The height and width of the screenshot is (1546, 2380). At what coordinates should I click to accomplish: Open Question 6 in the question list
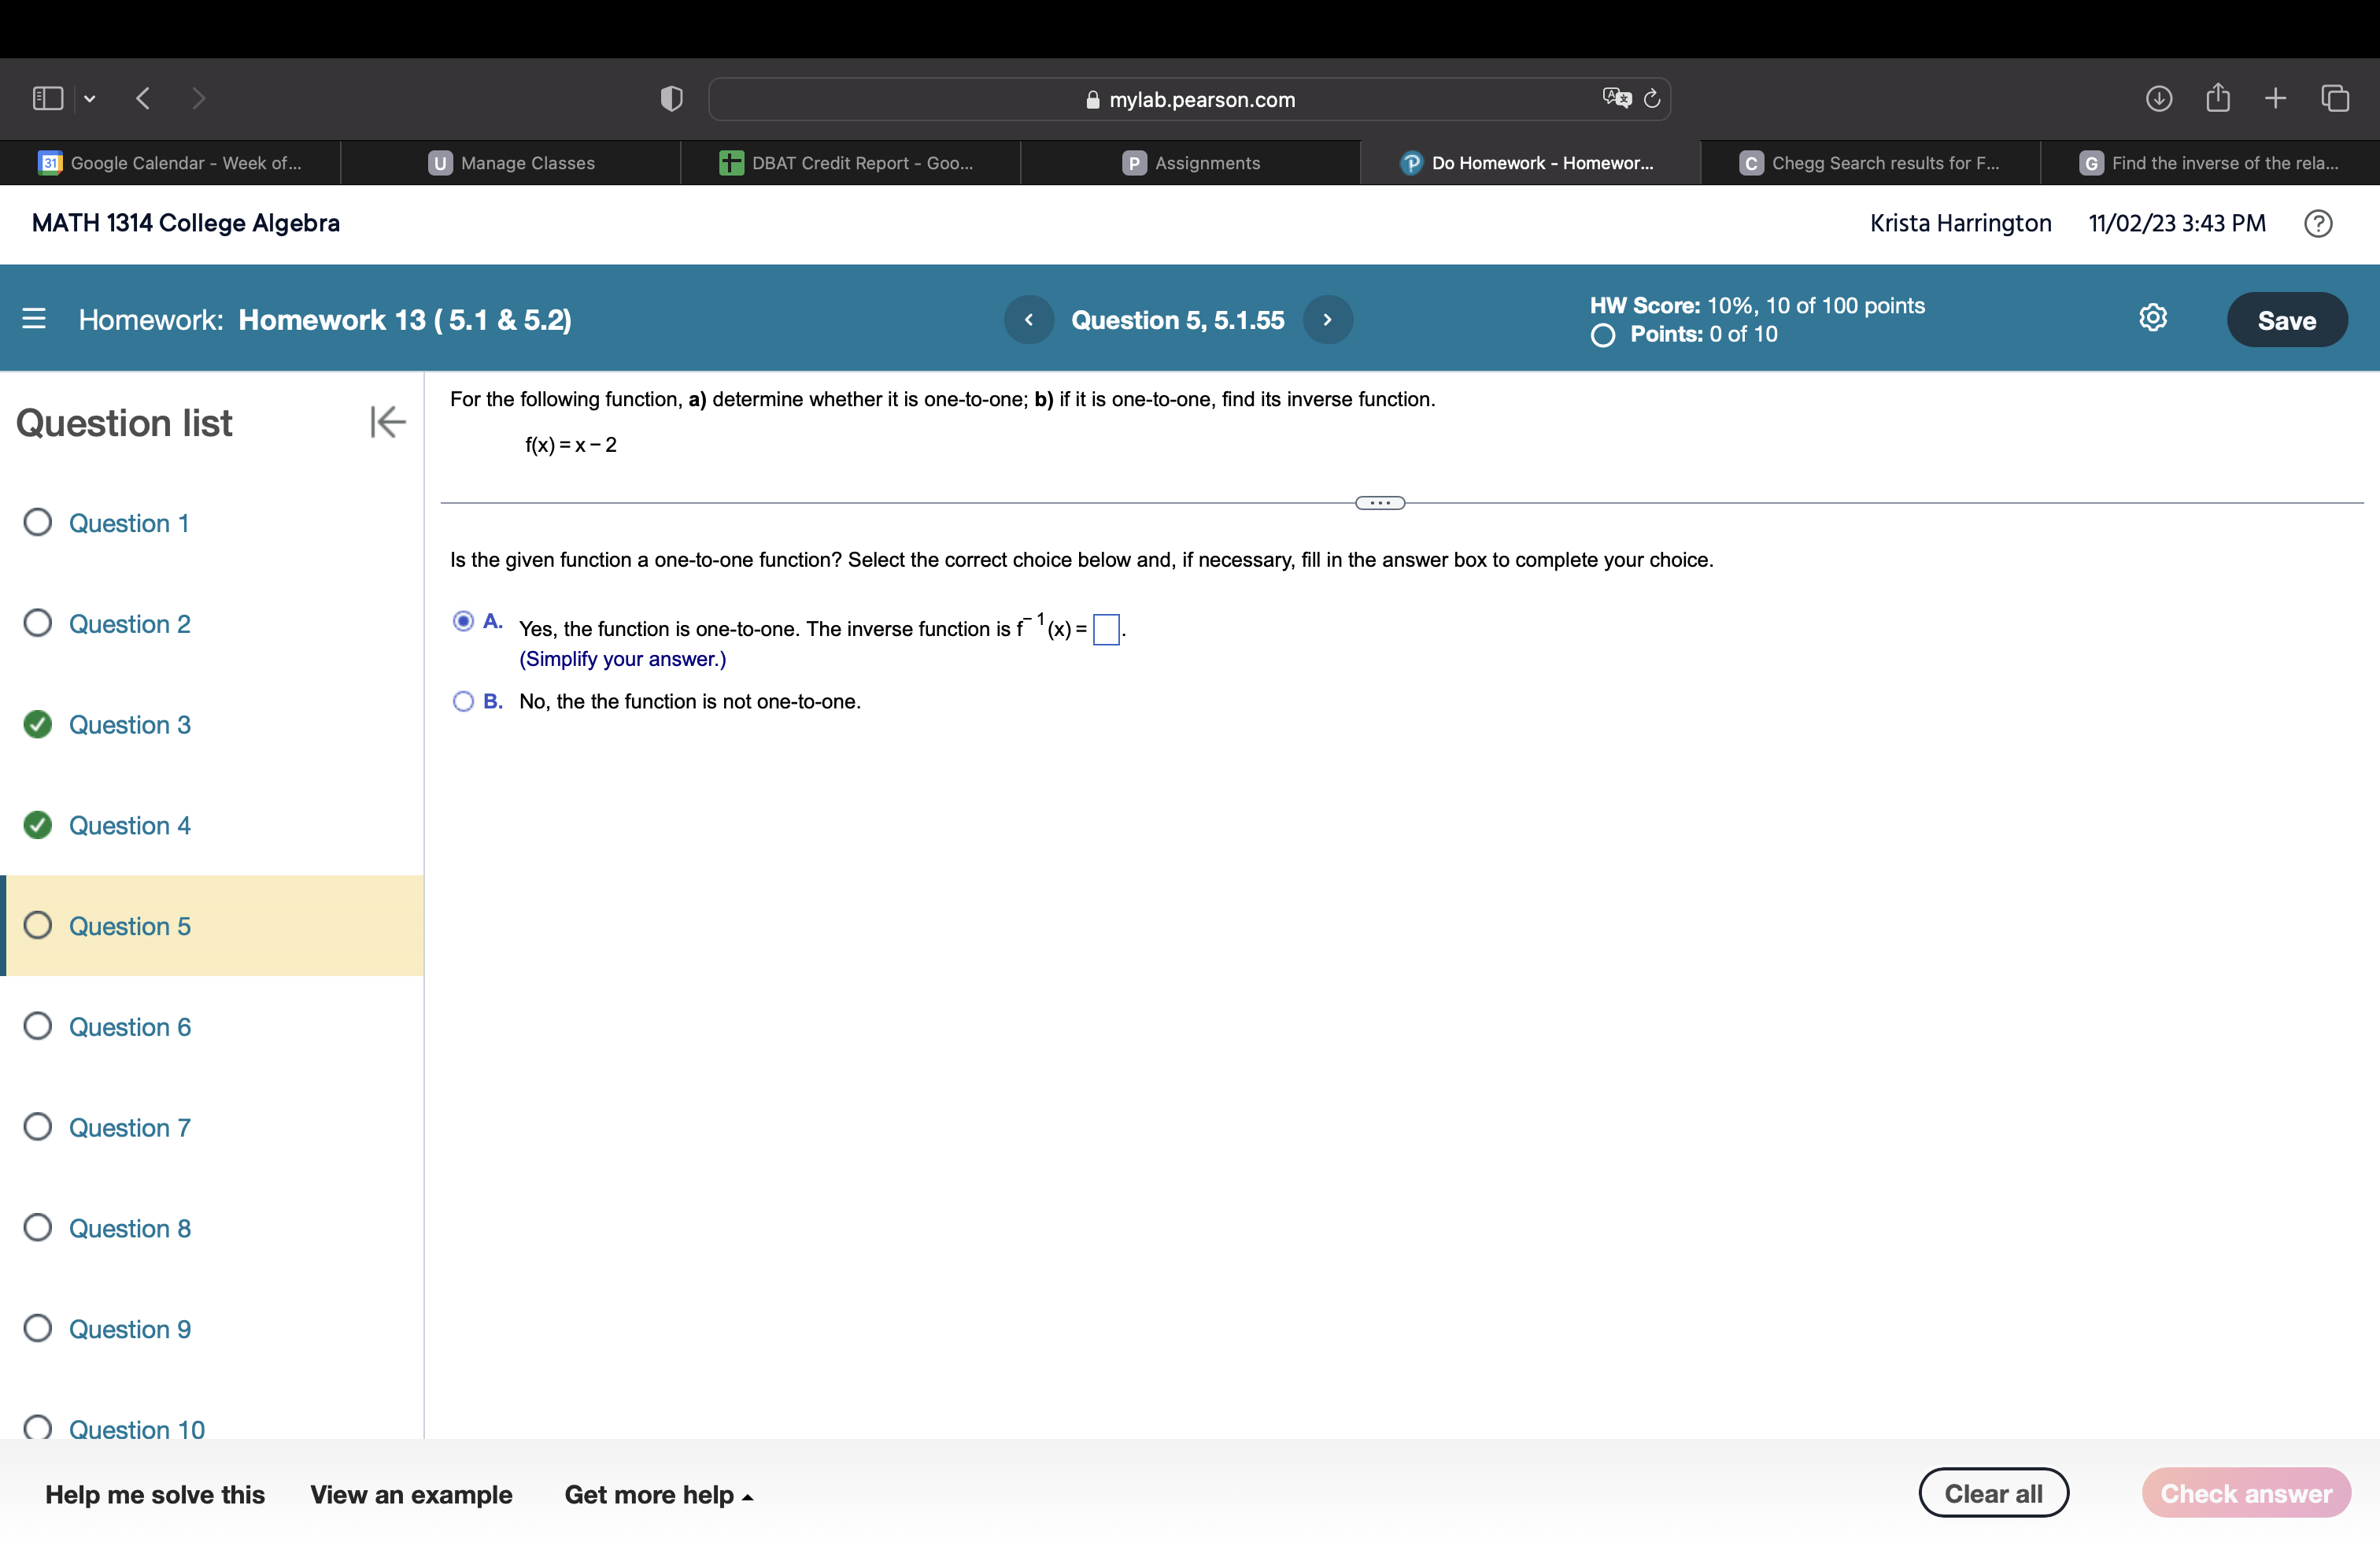point(129,1027)
